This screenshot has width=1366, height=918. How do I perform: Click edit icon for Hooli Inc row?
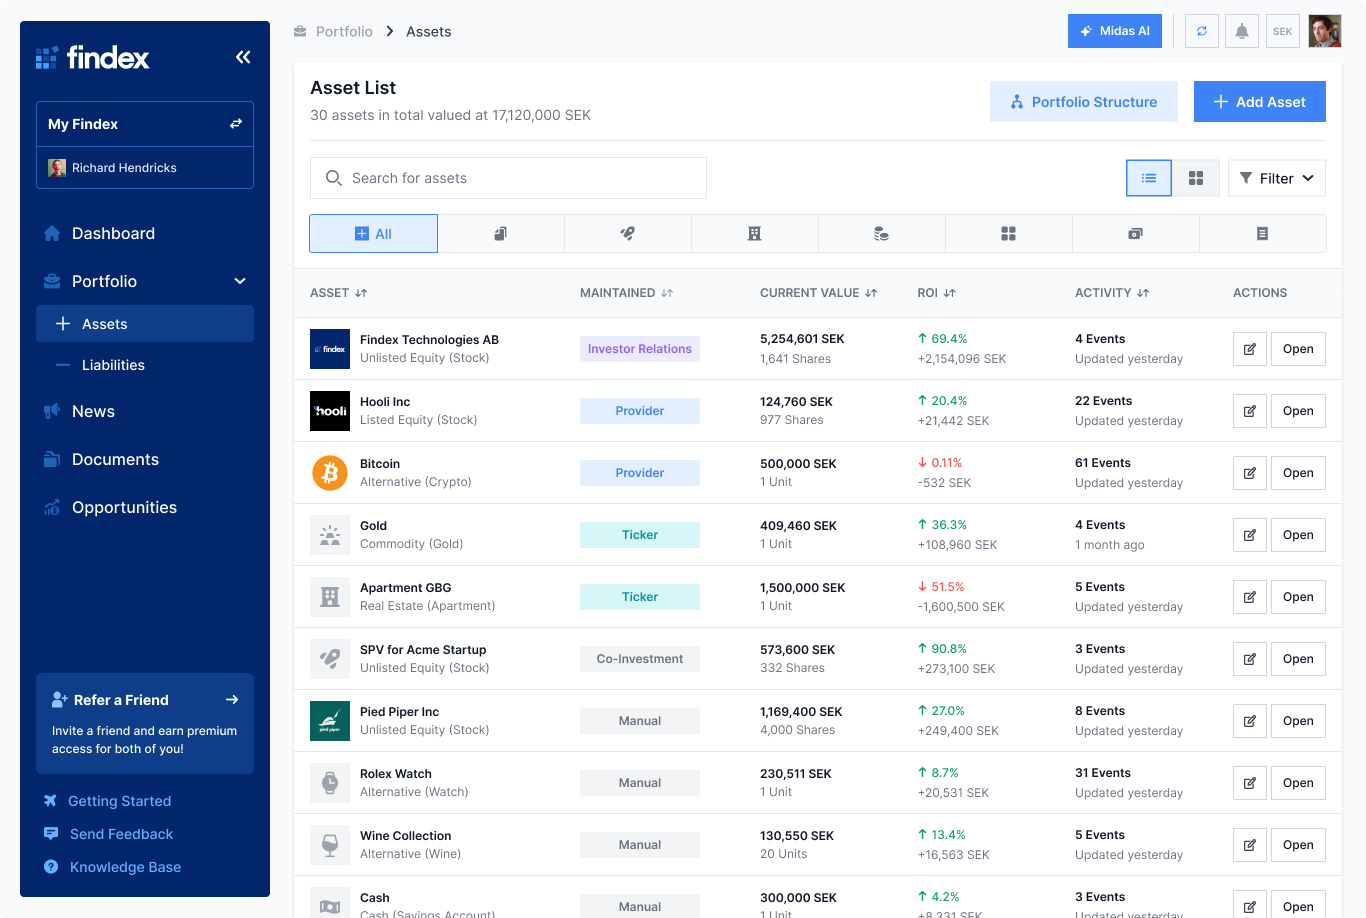click(1249, 411)
